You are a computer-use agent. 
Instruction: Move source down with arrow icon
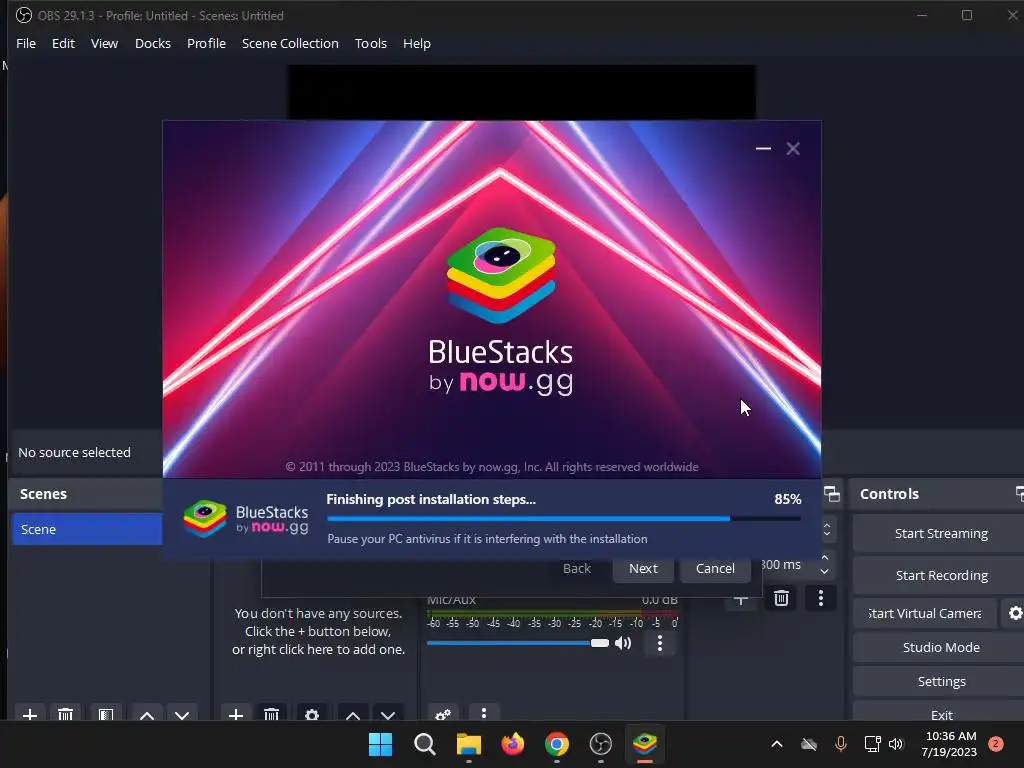(388, 714)
